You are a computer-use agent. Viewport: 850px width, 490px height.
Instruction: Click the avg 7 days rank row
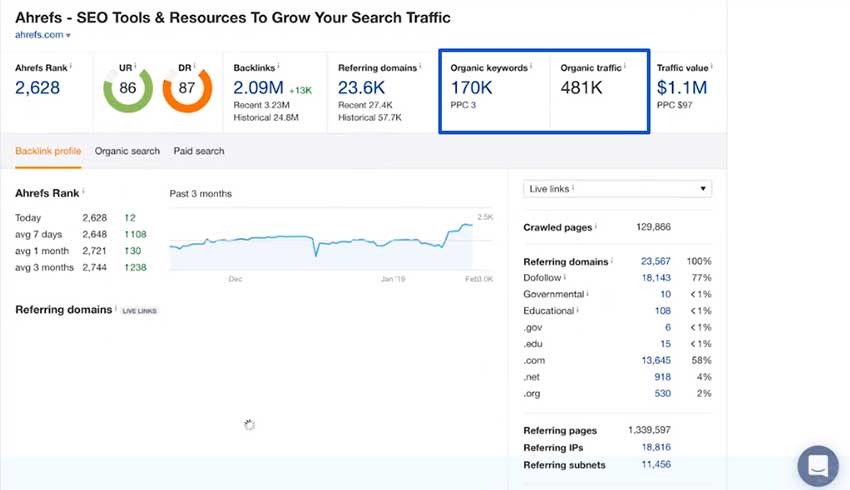pos(81,234)
